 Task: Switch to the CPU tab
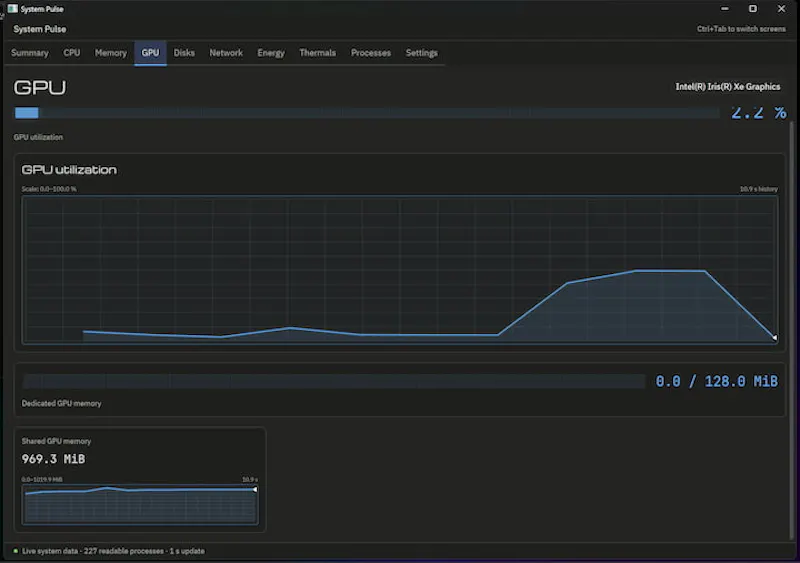71,53
